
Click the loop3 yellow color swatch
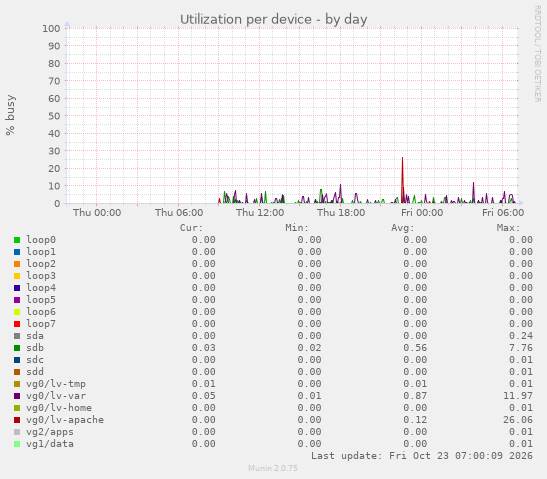click(17, 276)
